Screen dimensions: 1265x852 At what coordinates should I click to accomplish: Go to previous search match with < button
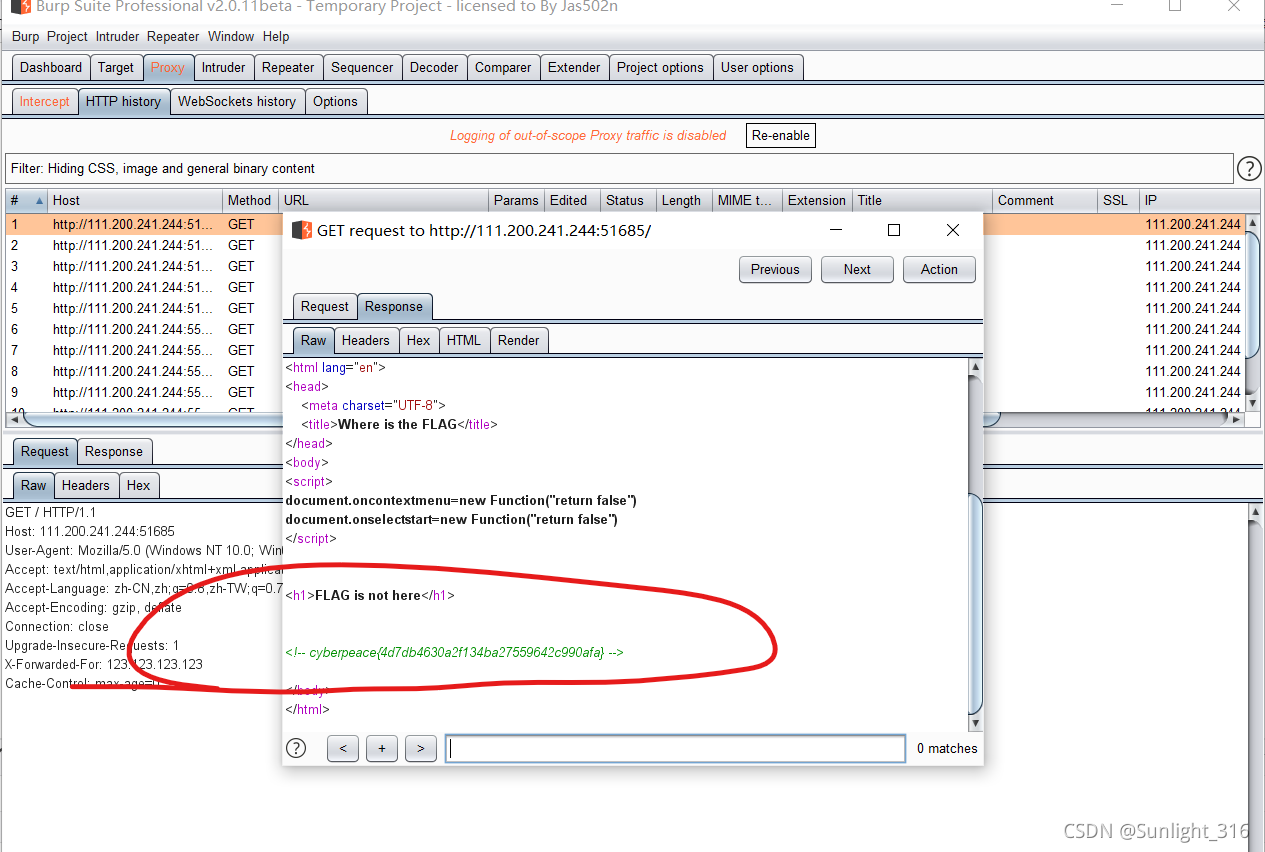tap(343, 748)
